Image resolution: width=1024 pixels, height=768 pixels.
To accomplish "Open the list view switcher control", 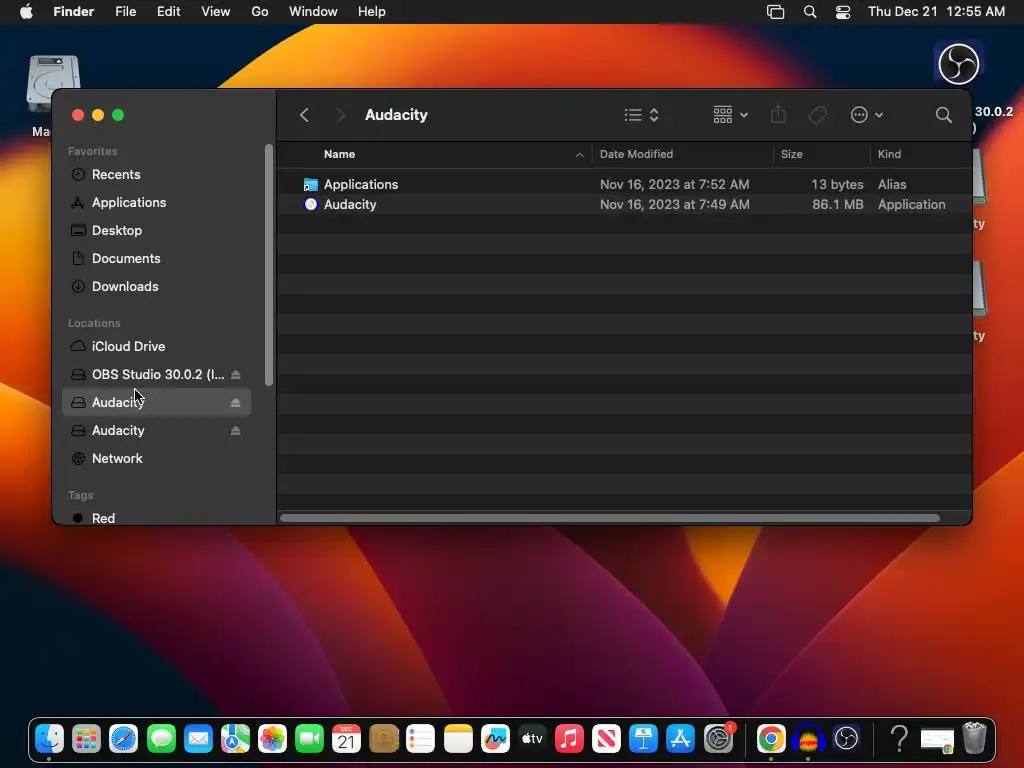I will coord(641,115).
